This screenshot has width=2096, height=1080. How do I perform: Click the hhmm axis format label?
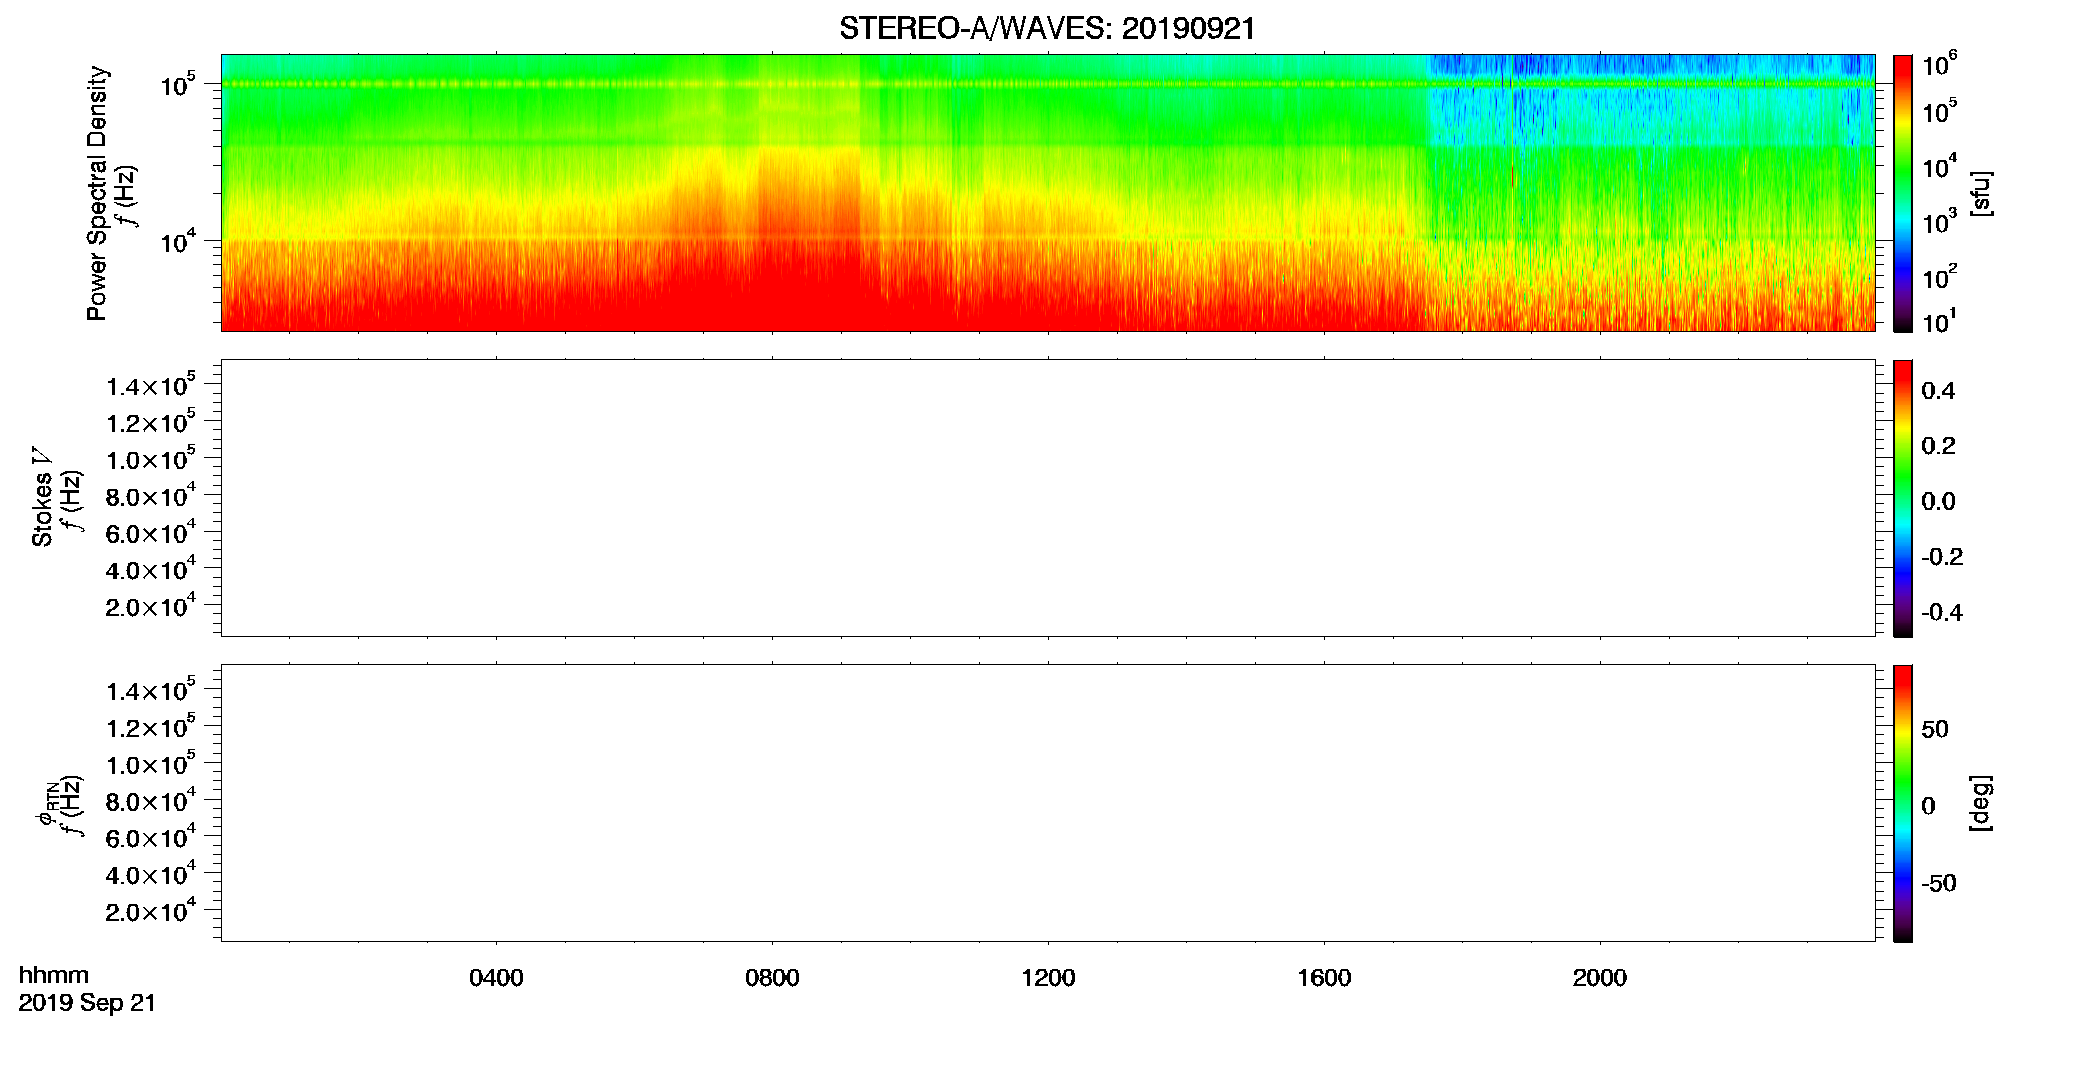tap(54, 975)
